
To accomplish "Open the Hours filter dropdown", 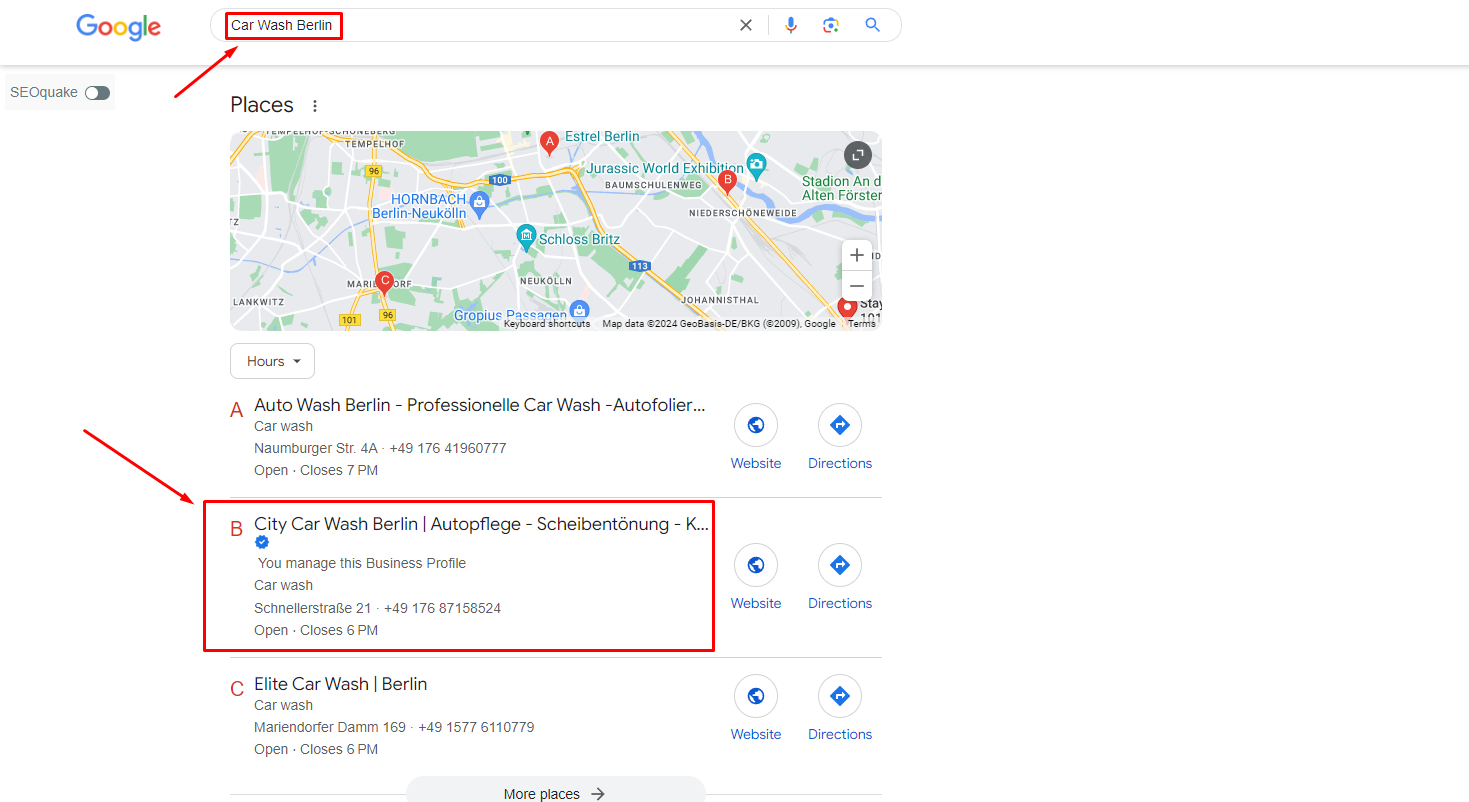I will (x=272, y=361).
